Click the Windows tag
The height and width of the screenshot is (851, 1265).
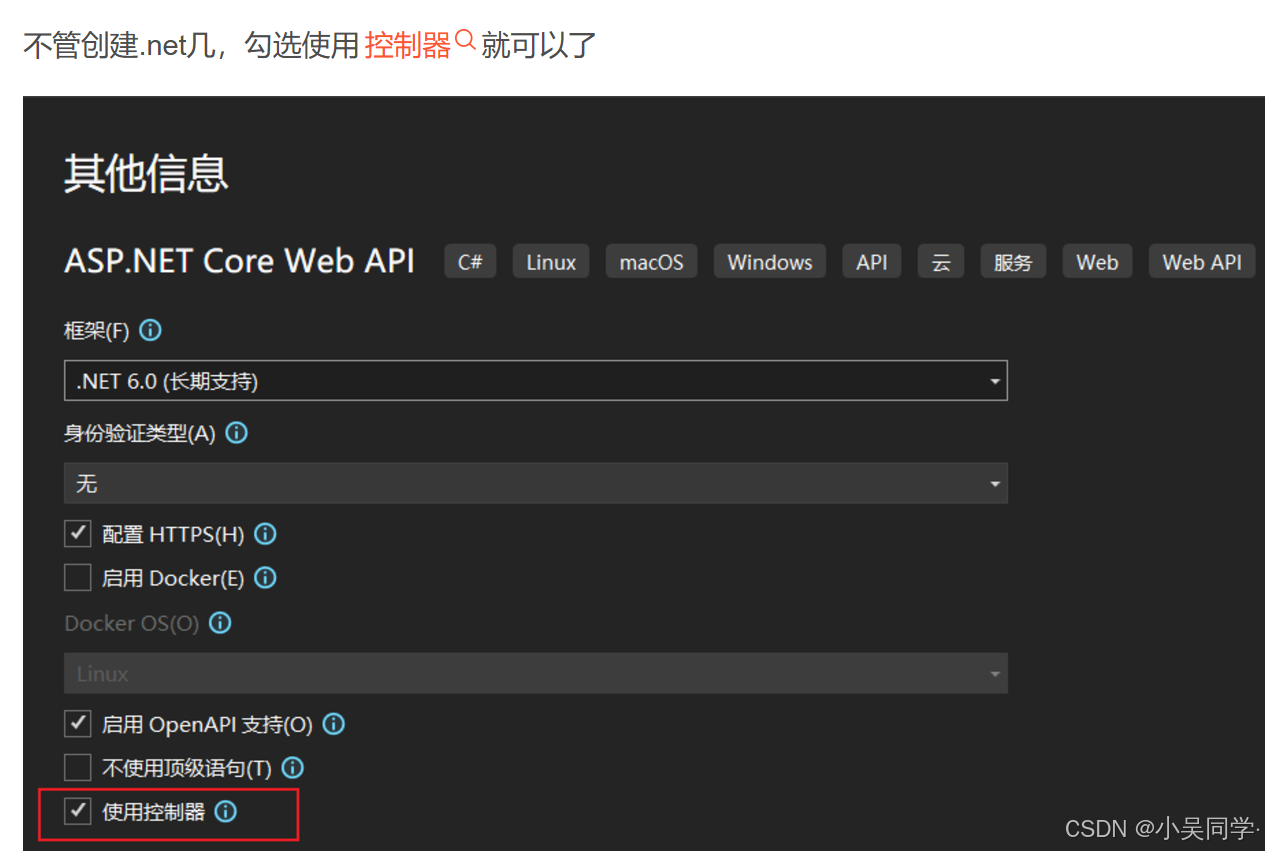pyautogui.click(x=770, y=262)
